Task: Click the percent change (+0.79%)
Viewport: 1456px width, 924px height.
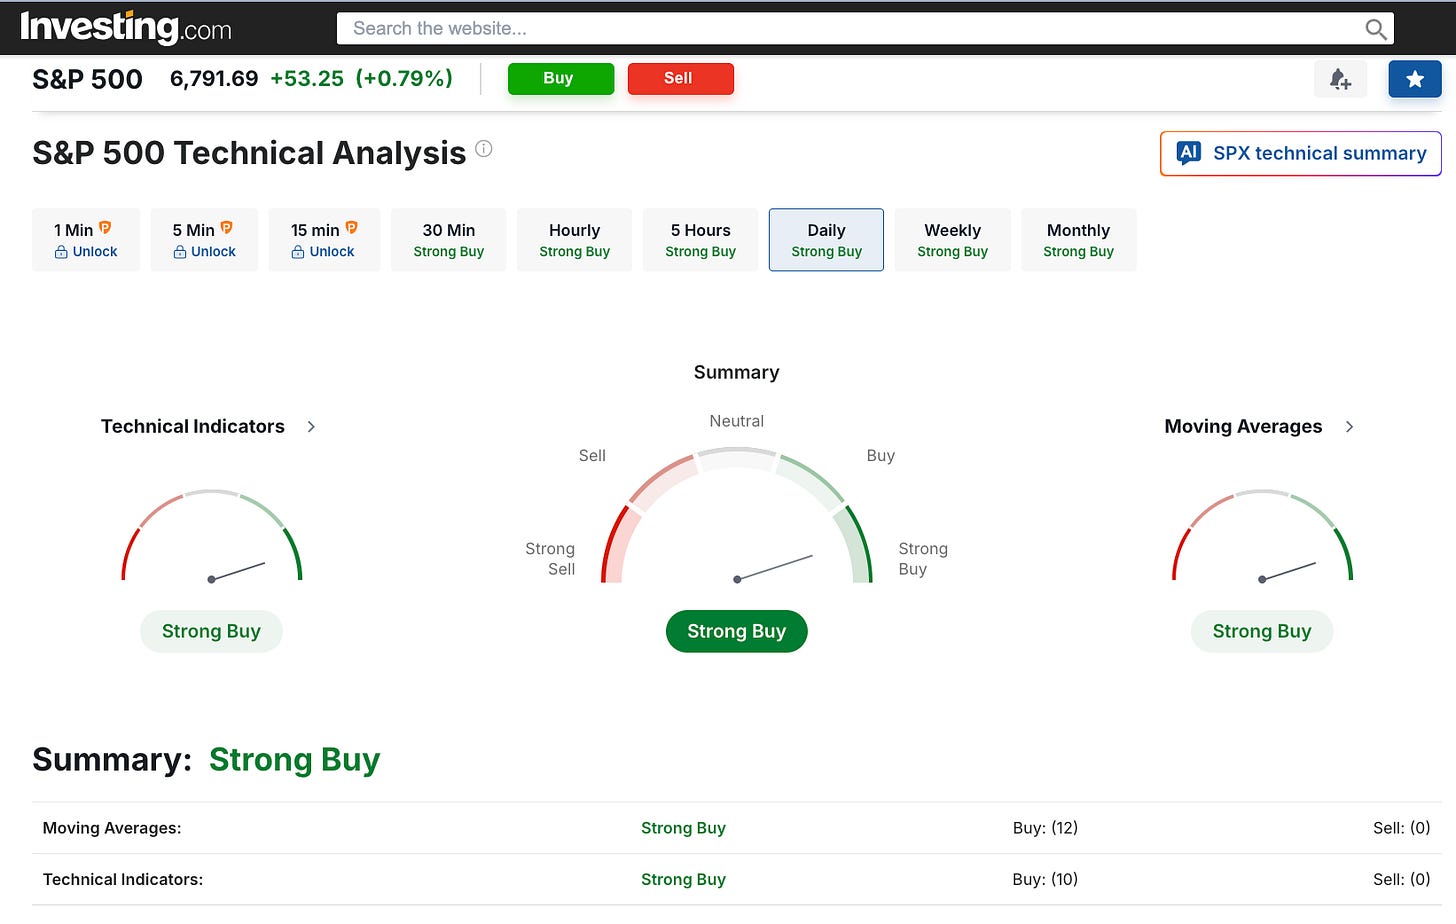Action: tap(404, 78)
